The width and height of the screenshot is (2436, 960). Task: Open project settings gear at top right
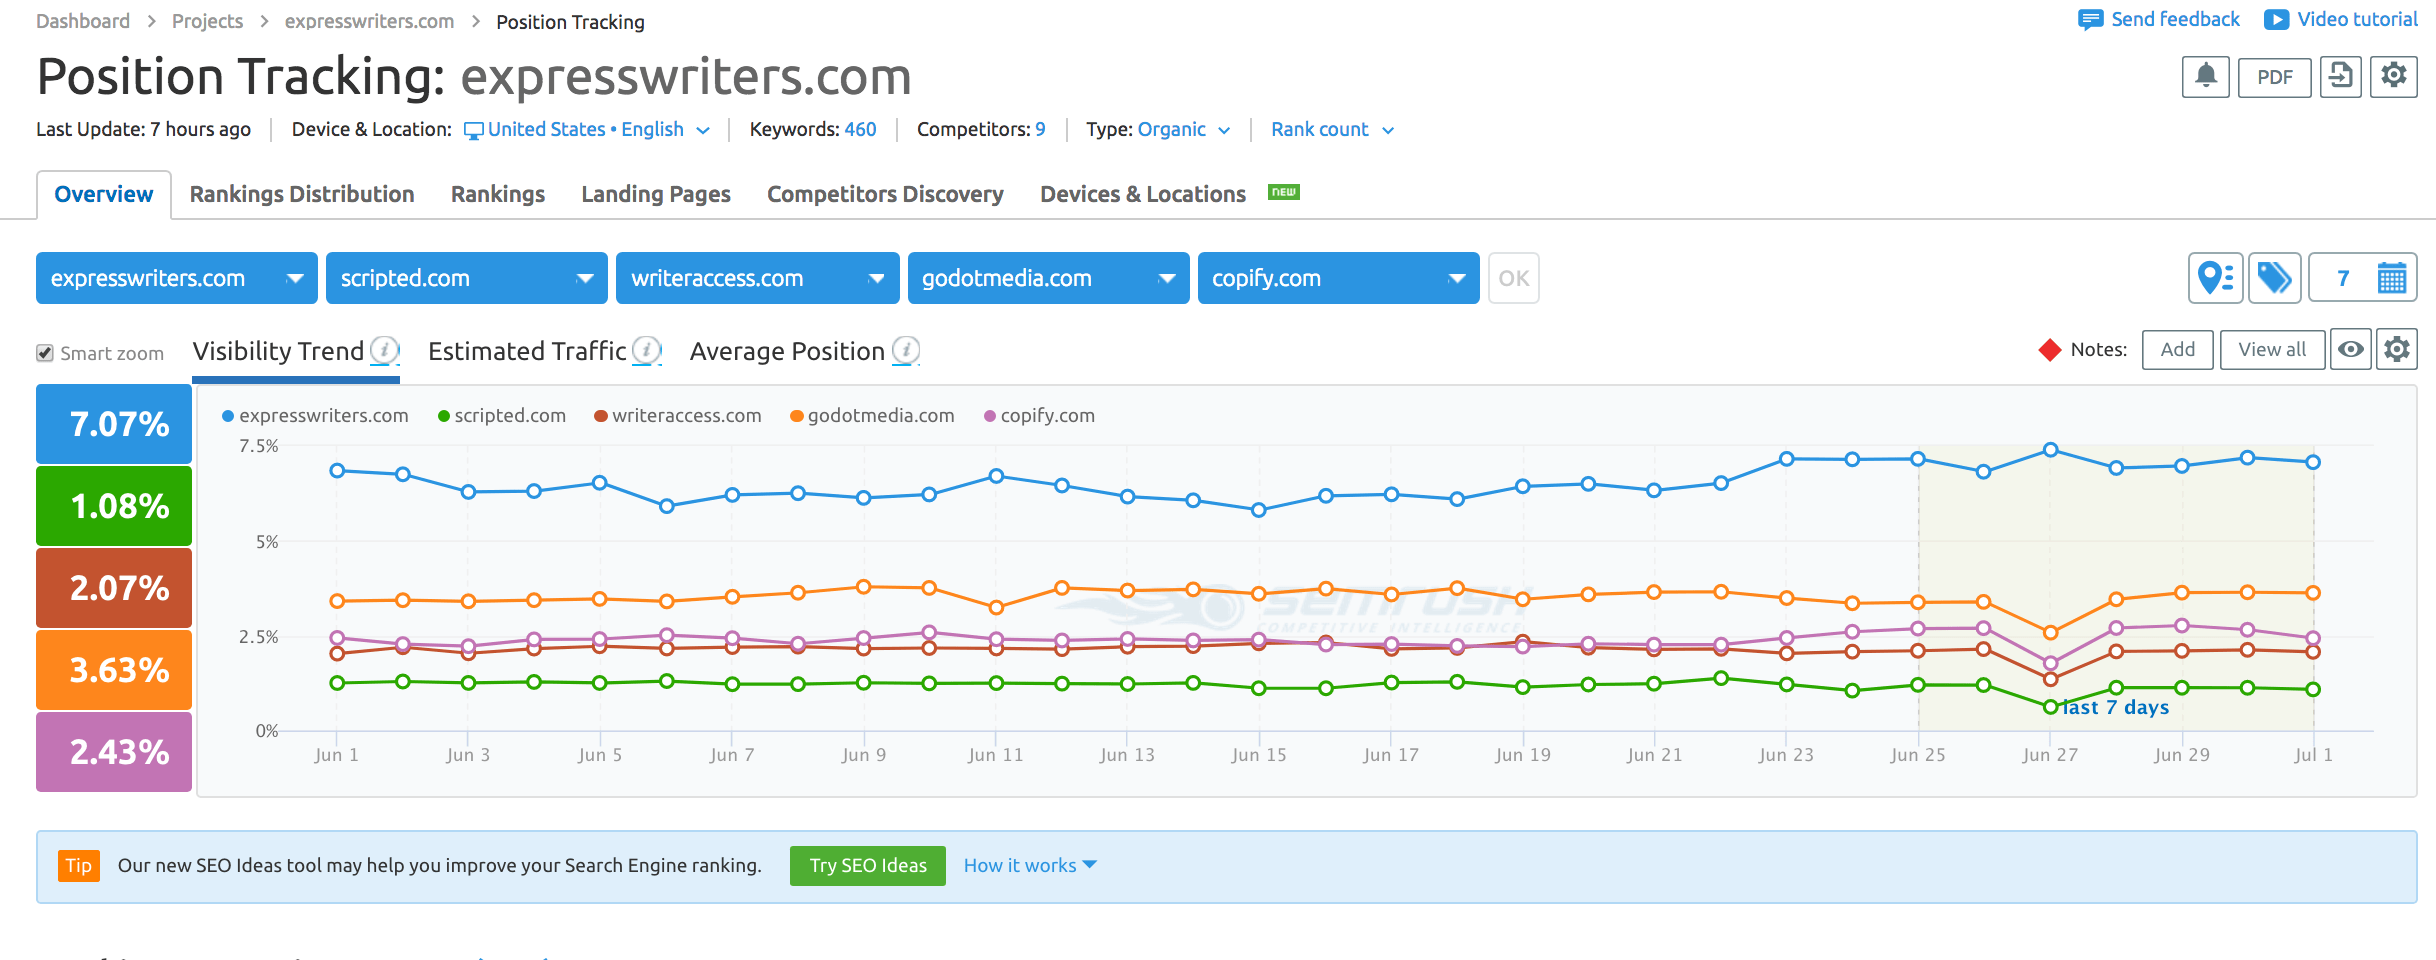(2393, 77)
